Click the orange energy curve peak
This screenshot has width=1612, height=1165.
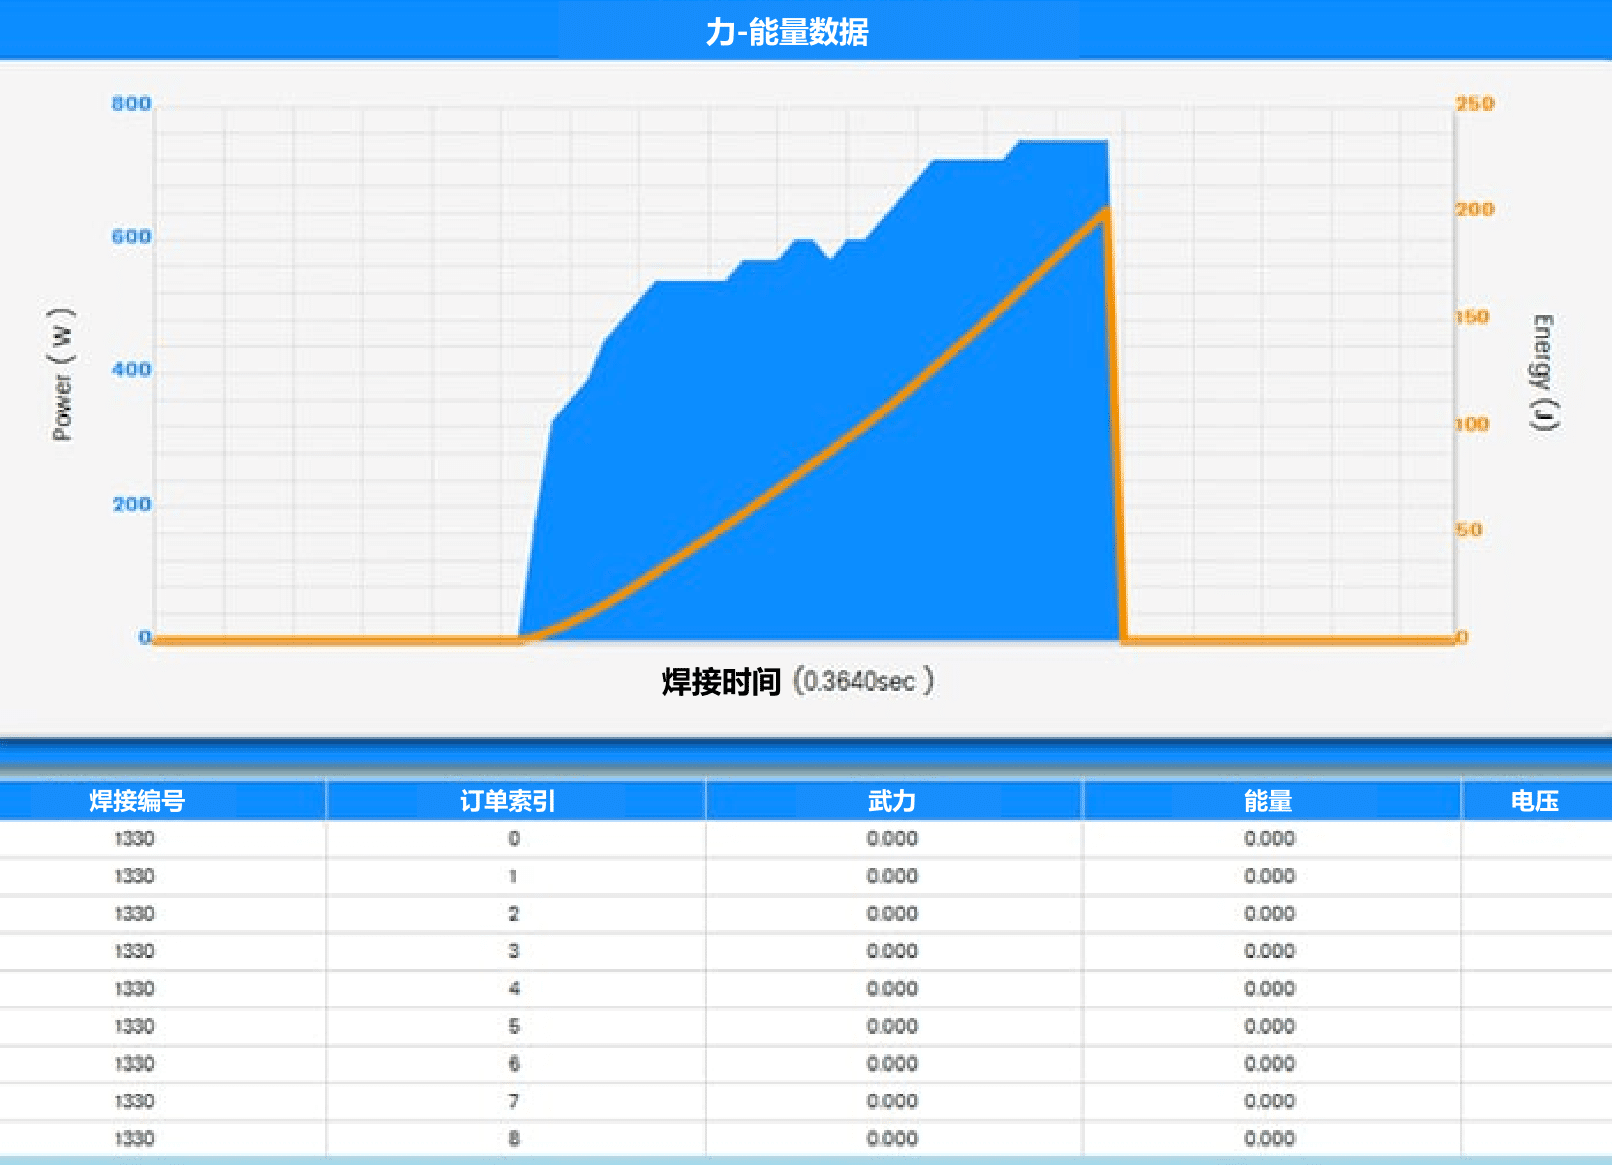(1105, 210)
